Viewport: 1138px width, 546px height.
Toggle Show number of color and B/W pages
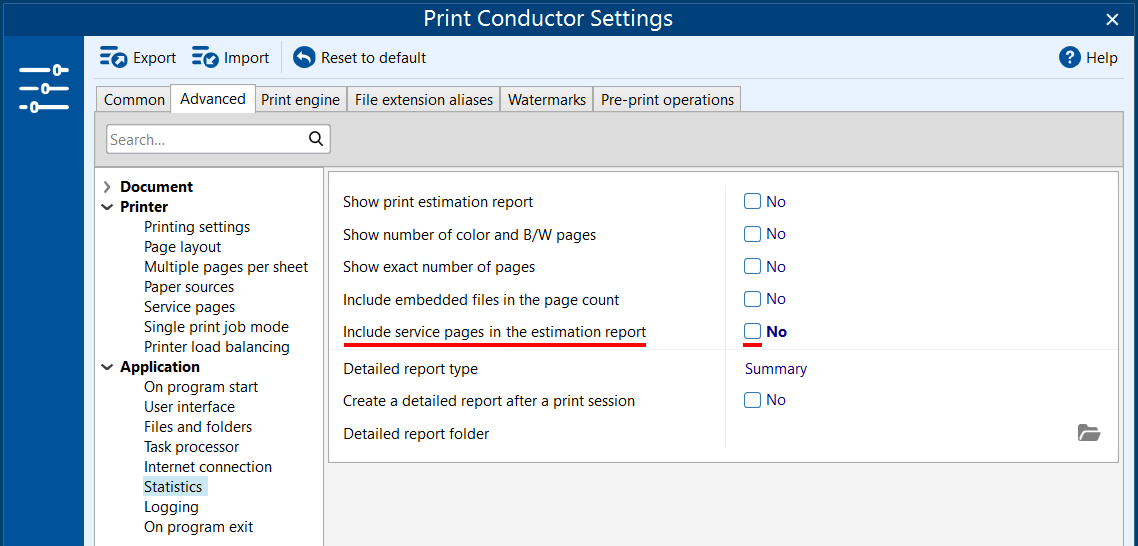(753, 234)
